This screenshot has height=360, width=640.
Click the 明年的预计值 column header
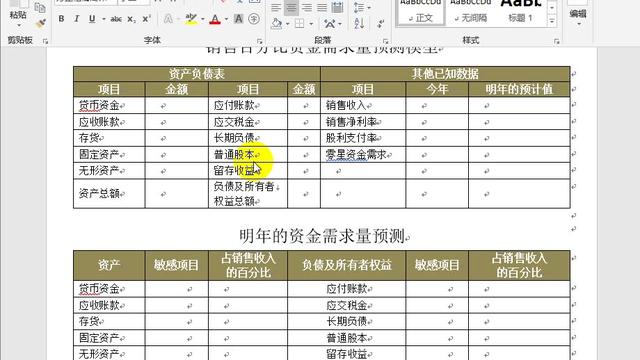pos(519,89)
